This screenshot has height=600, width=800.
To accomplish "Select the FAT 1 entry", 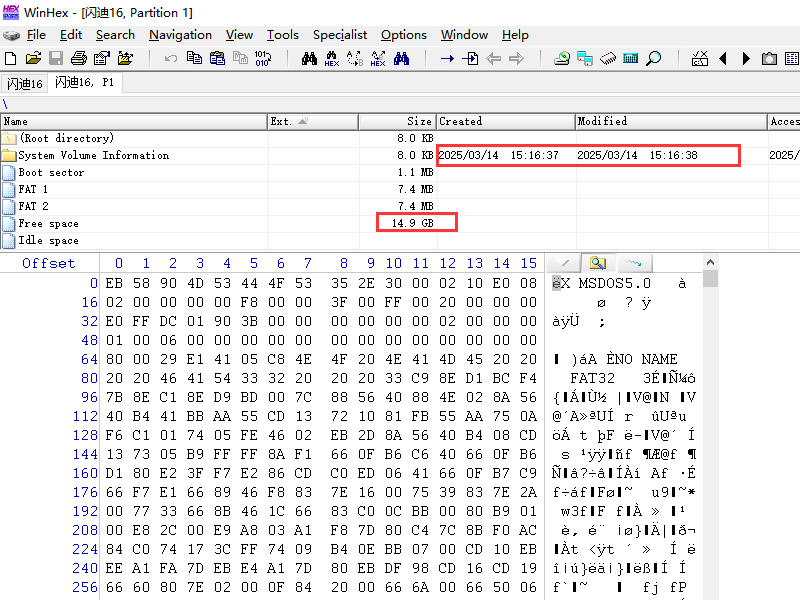I will (33, 189).
